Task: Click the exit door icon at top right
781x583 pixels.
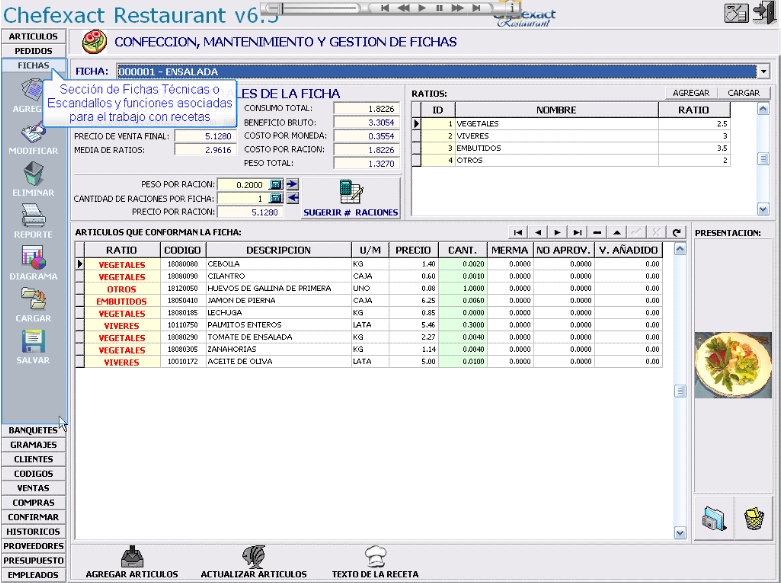Action: click(x=766, y=12)
